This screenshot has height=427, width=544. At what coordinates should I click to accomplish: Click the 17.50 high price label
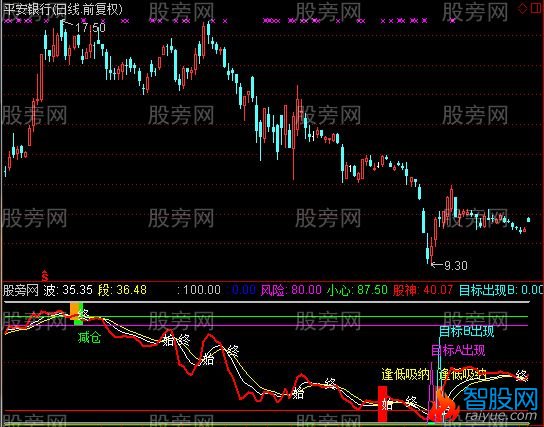pos(90,28)
